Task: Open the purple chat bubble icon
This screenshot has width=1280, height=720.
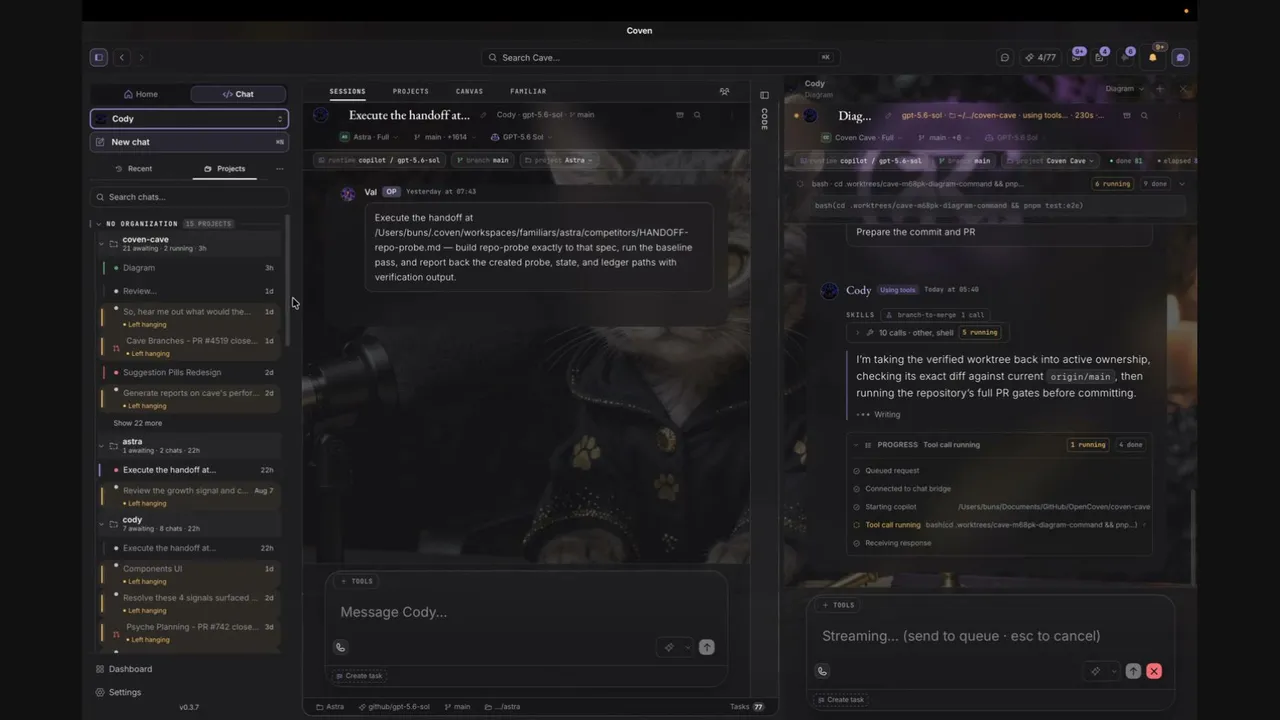Action: tap(1180, 58)
